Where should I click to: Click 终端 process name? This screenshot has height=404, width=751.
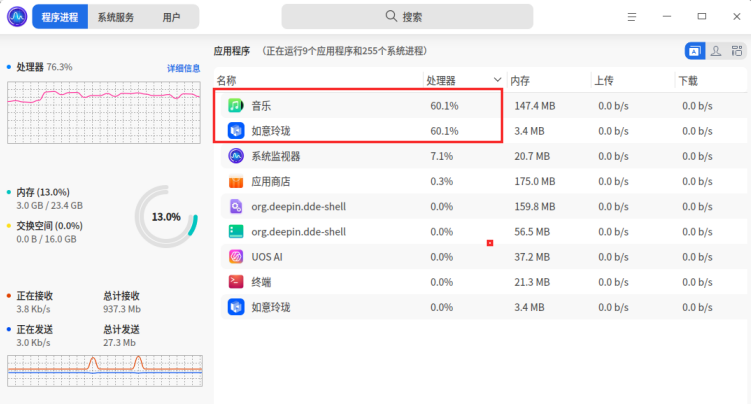[x=261, y=282]
